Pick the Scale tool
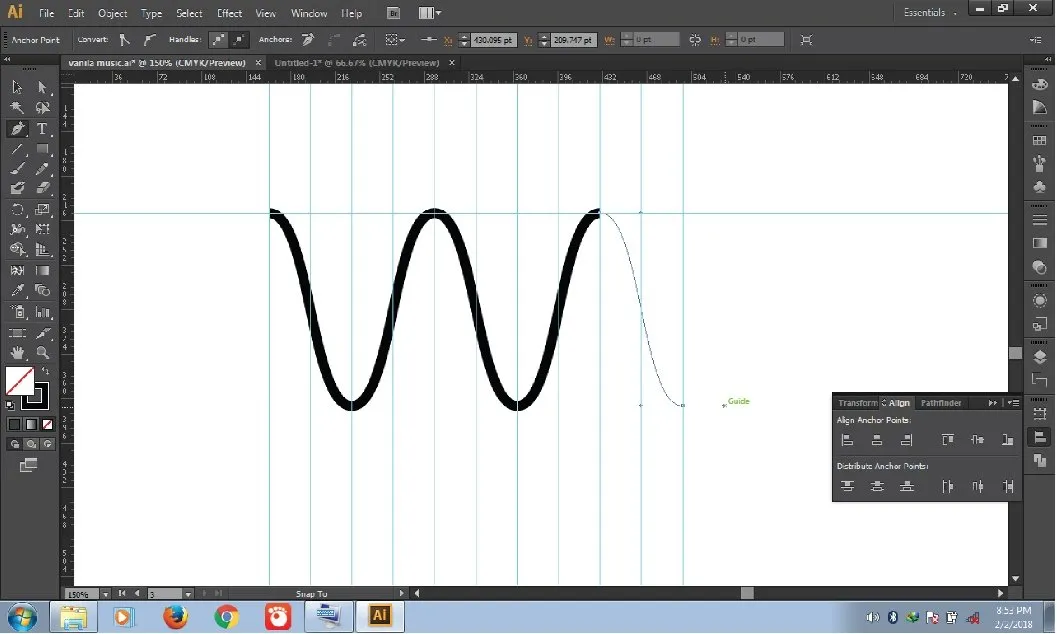This screenshot has width=1057, height=634. coord(42,210)
